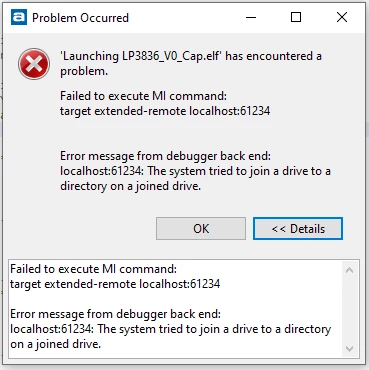Dismiss the error with the OK button
Screen dimensions: 369x370
point(201,229)
